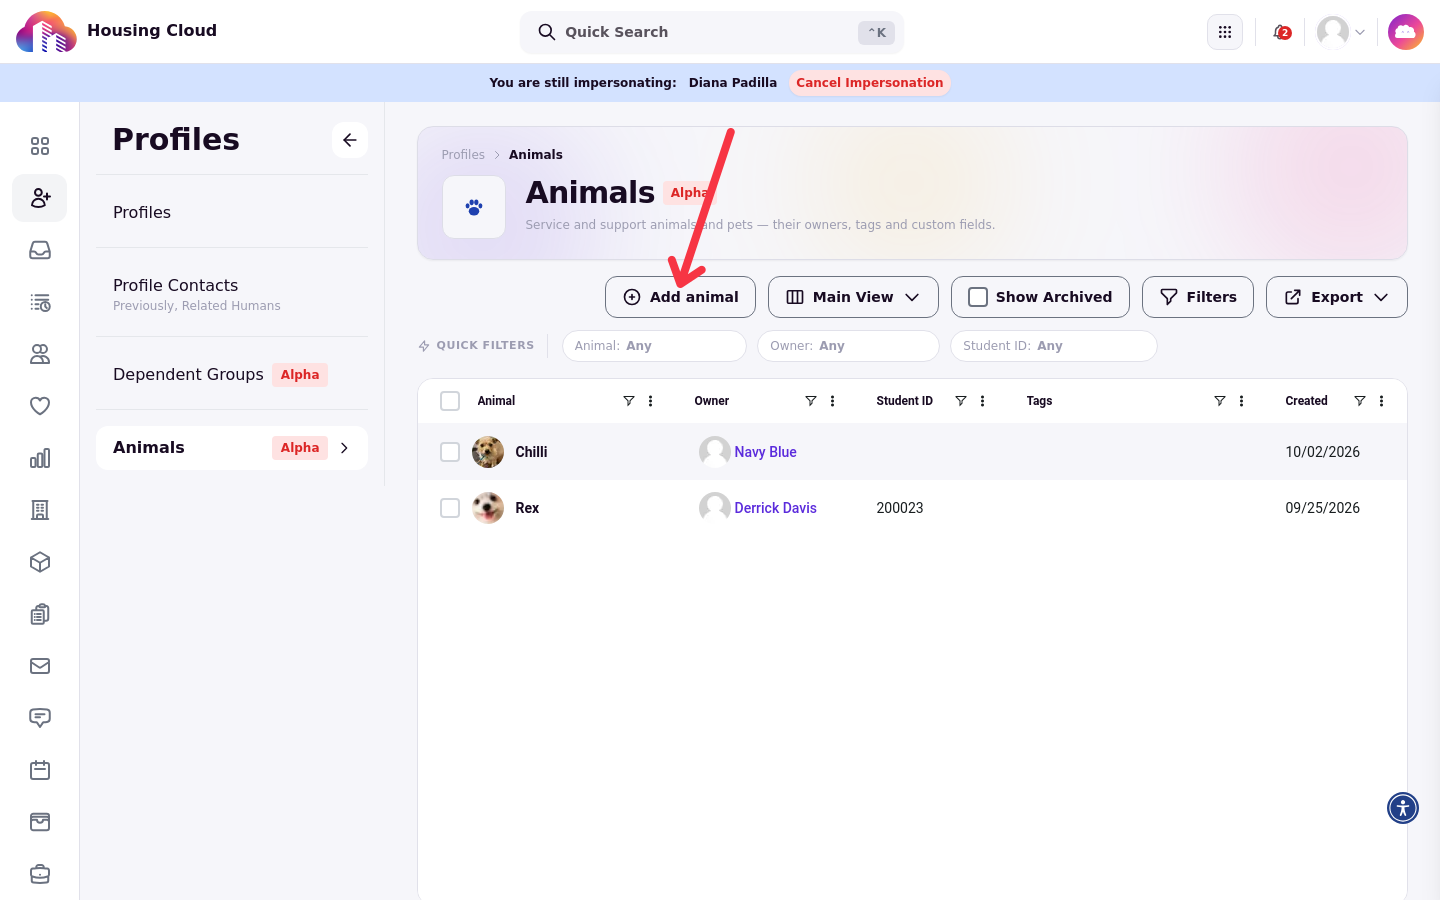
Task: Focus the Quick Search field
Action: tap(712, 32)
